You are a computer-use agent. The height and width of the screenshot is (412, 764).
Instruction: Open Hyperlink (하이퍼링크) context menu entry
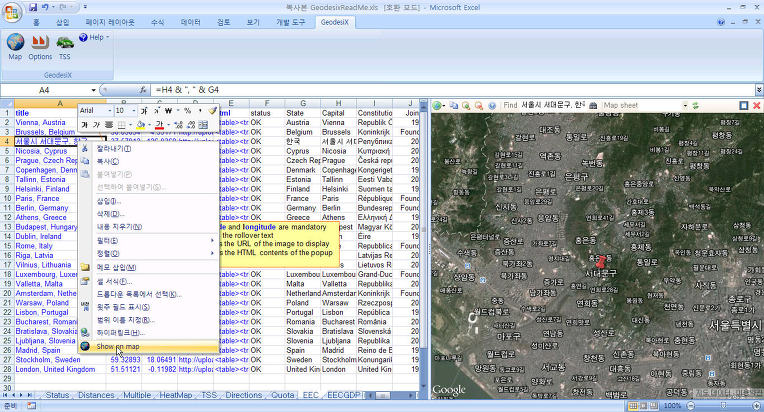[147, 333]
